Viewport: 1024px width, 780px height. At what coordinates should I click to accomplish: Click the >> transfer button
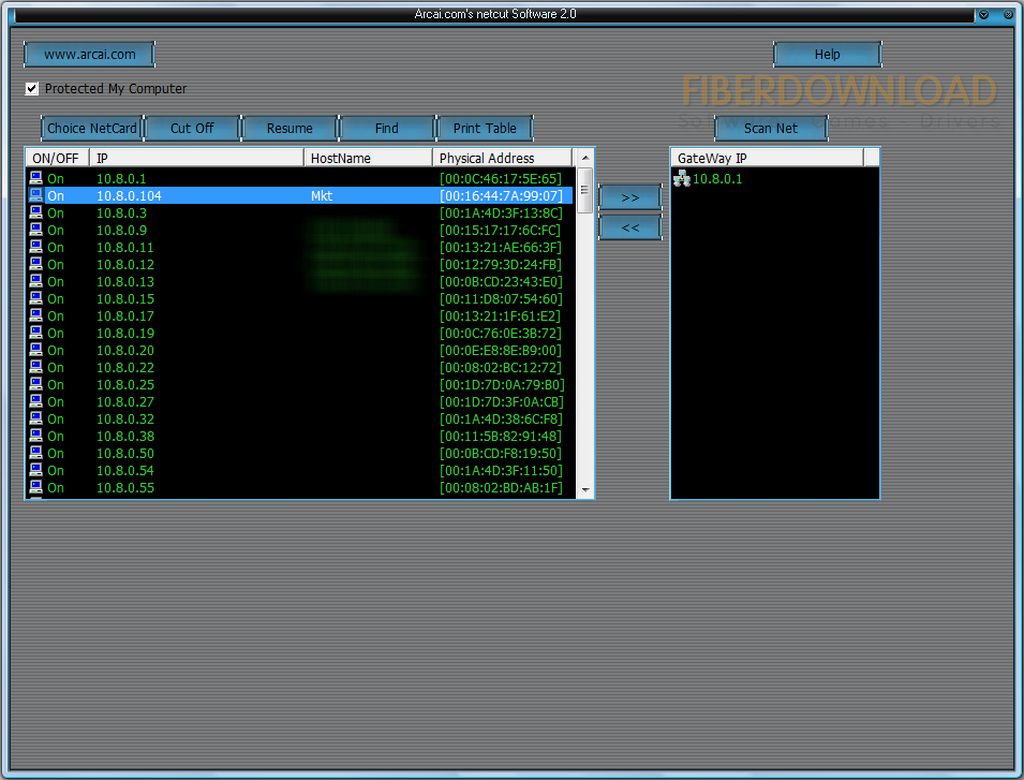pos(630,198)
